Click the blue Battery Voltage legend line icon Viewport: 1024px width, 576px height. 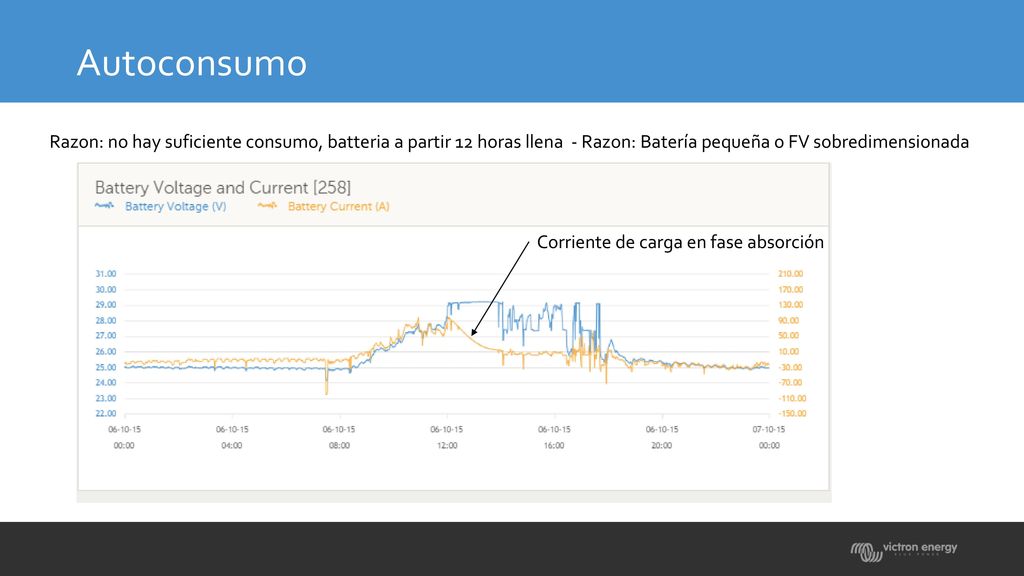(104, 206)
